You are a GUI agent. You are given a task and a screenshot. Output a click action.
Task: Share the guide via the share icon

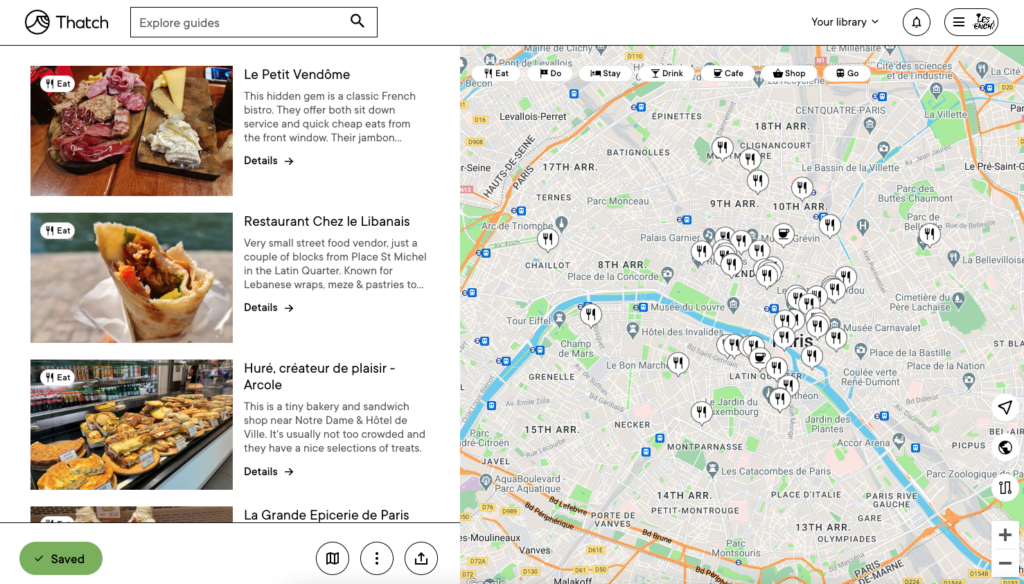pos(421,558)
